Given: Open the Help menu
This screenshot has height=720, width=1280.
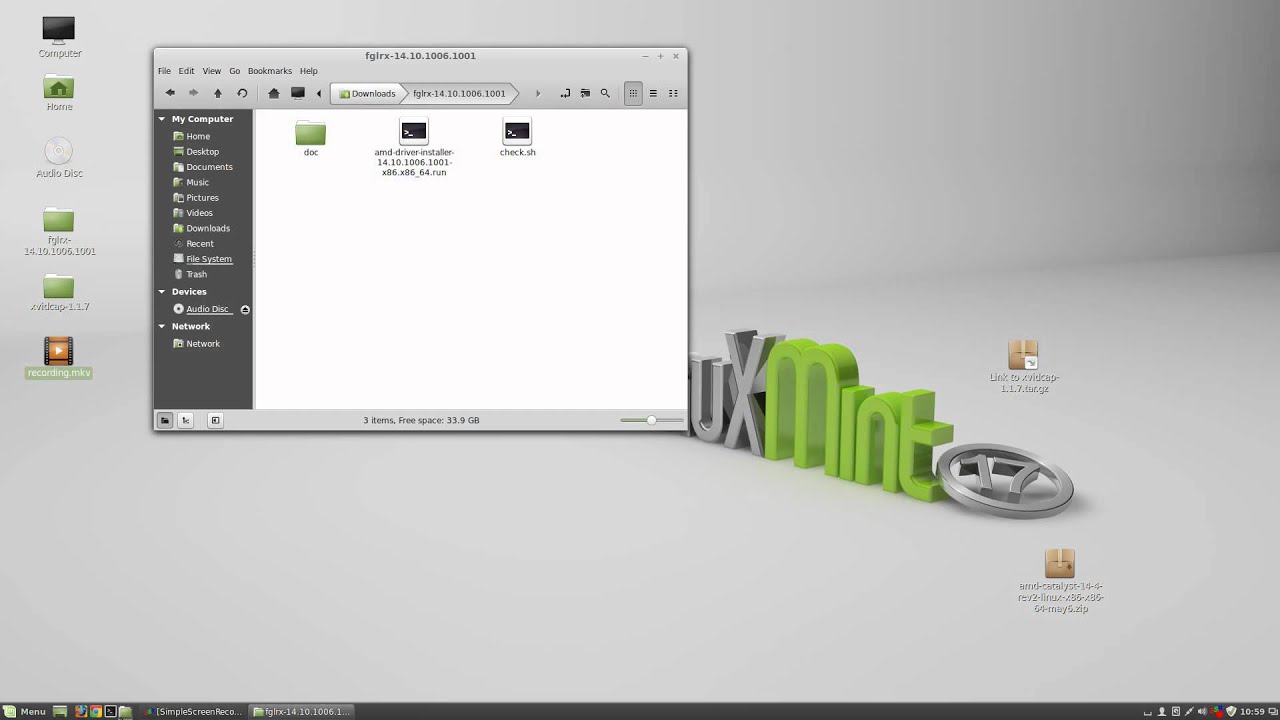Looking at the screenshot, I should [x=309, y=71].
